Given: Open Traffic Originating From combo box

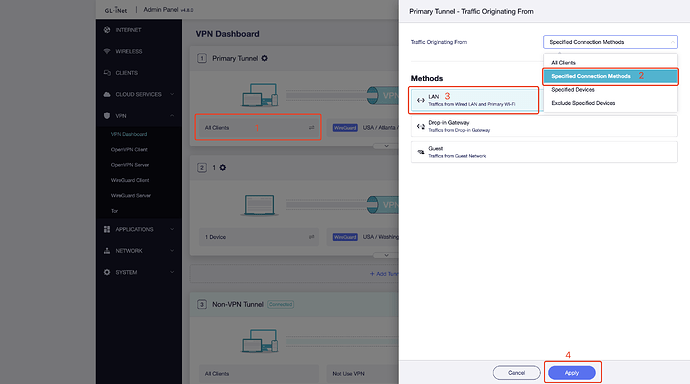Looking at the screenshot, I should coord(610,42).
